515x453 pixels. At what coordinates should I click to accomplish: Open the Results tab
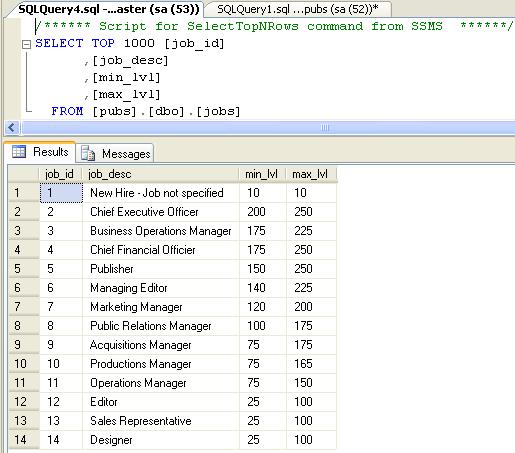(x=40, y=152)
